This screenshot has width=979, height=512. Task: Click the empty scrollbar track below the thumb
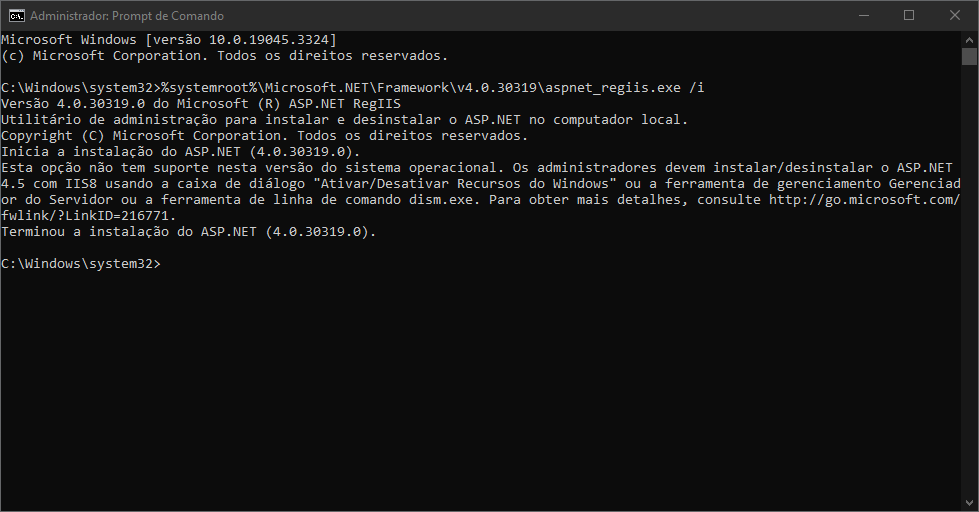coord(969,300)
